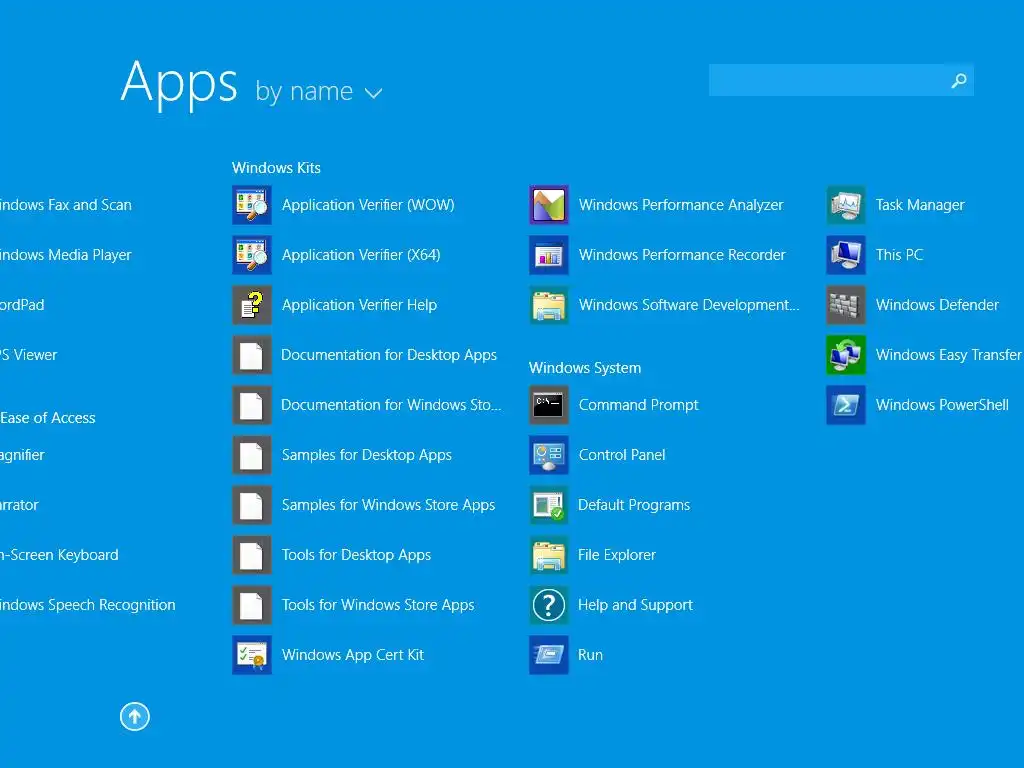Open XPS Viewer label
This screenshot has width=1024, height=768.
click(29, 355)
